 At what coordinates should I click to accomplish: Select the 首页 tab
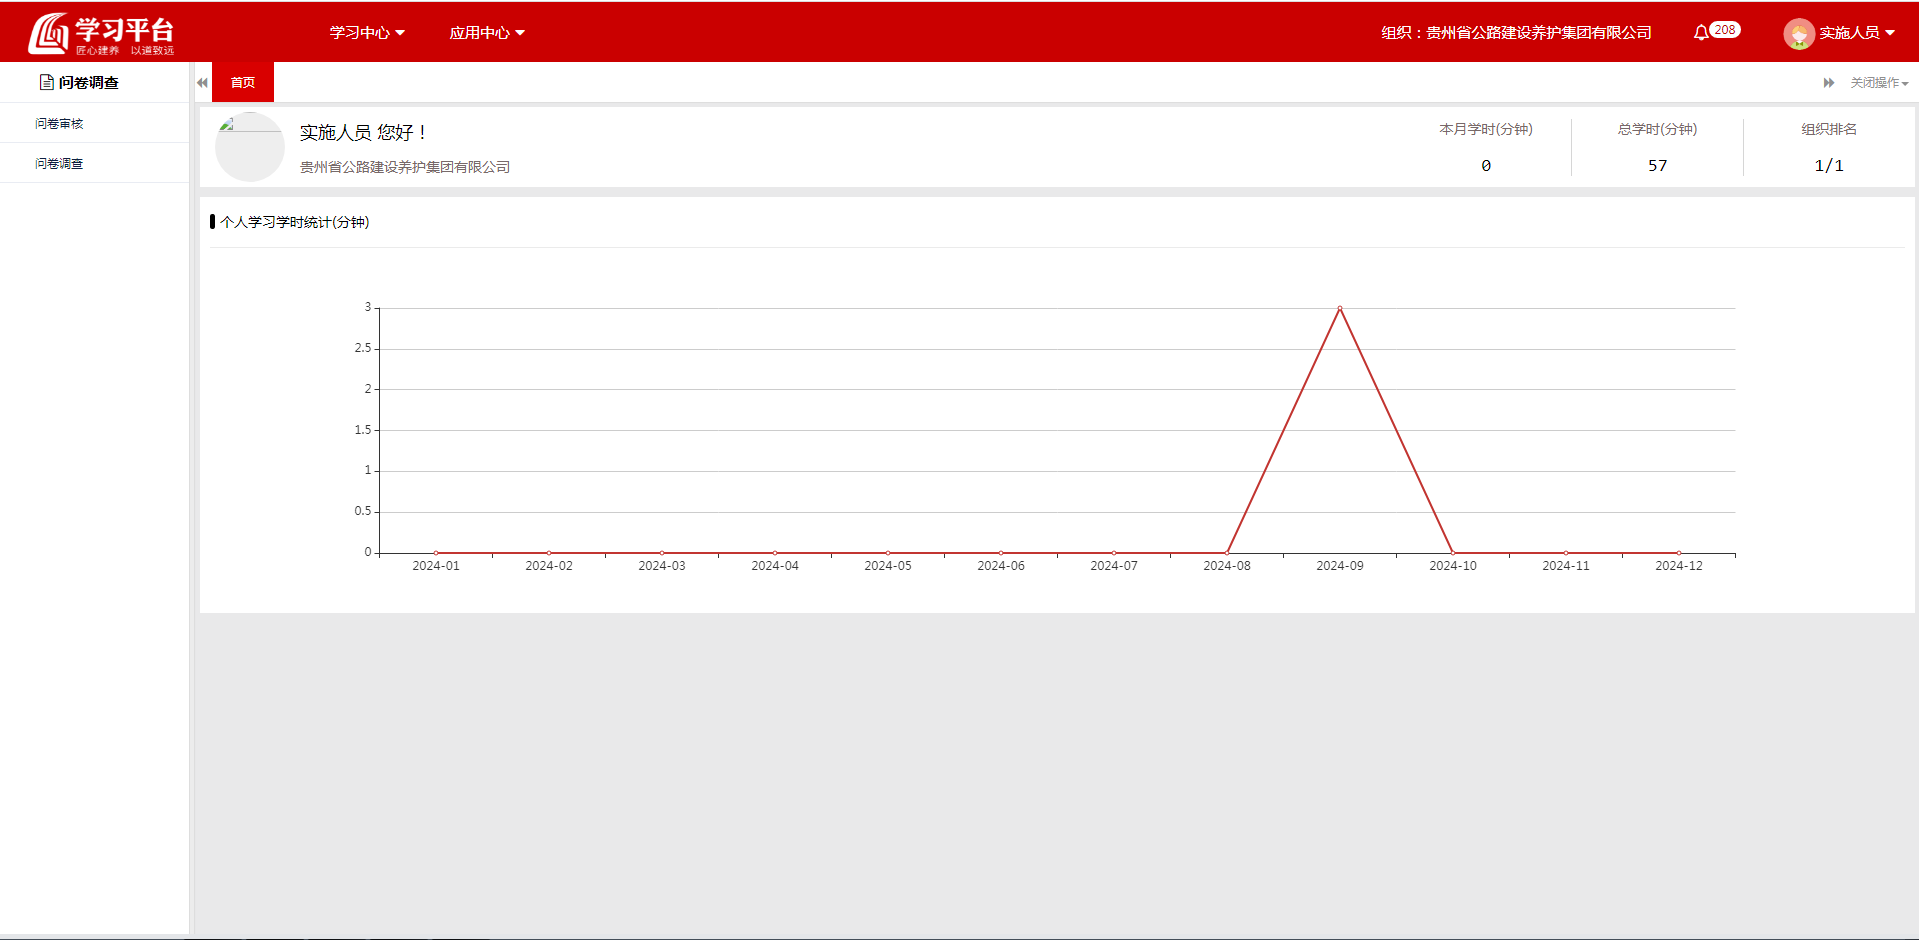(243, 83)
